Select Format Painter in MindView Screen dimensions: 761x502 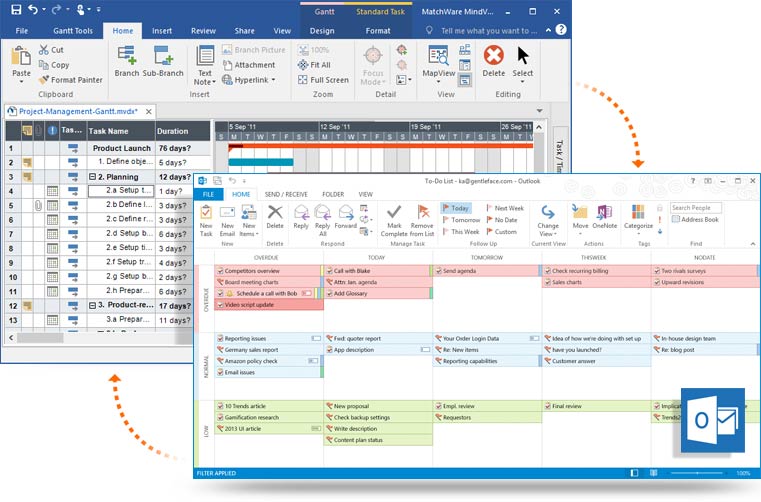71,80
